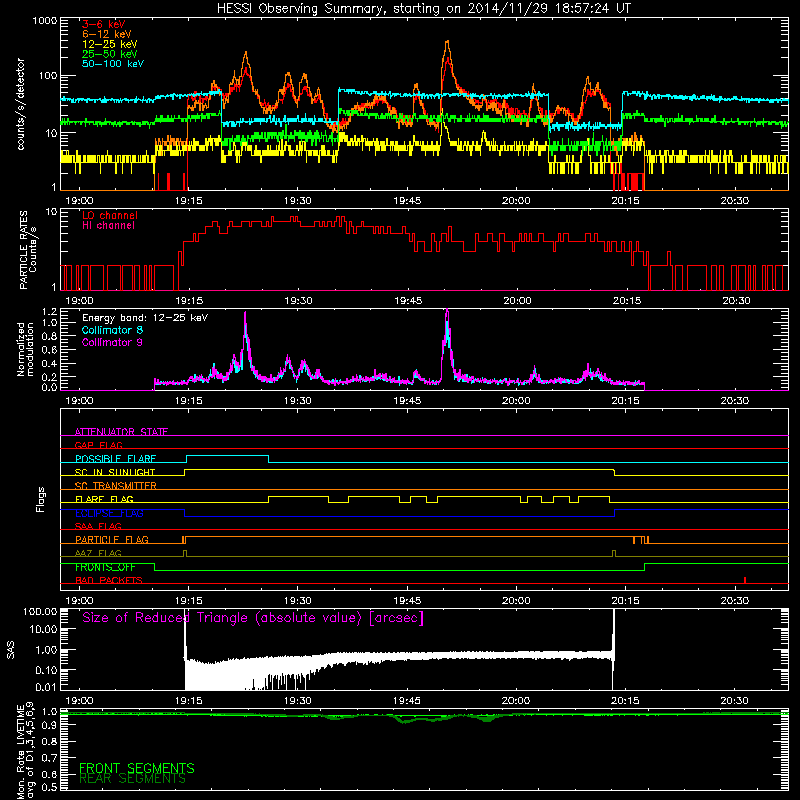Click the LO channel legend label

pyautogui.click(x=109, y=215)
